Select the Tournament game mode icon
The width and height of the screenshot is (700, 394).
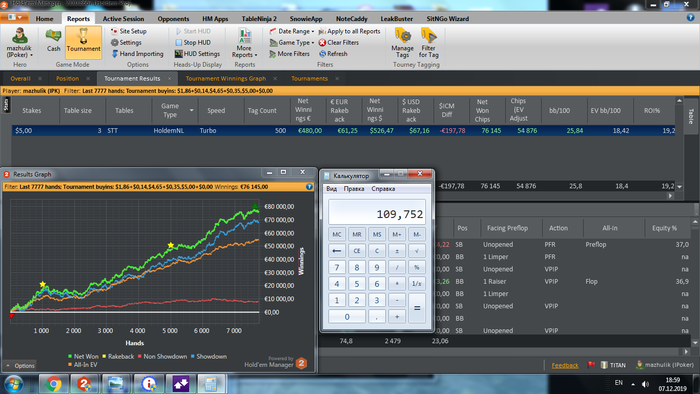[83, 42]
